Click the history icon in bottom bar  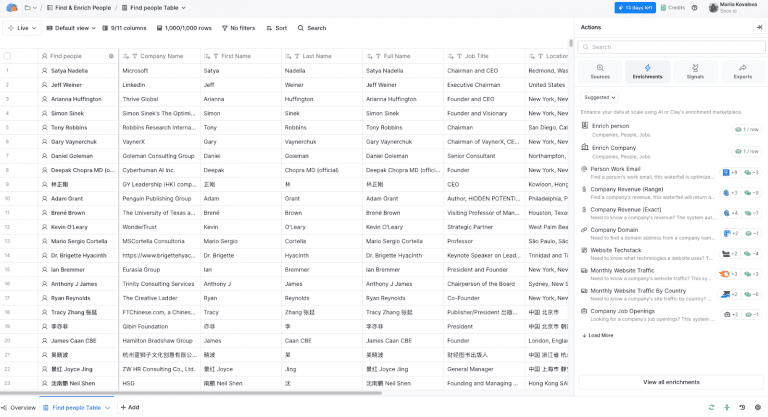[741, 407]
